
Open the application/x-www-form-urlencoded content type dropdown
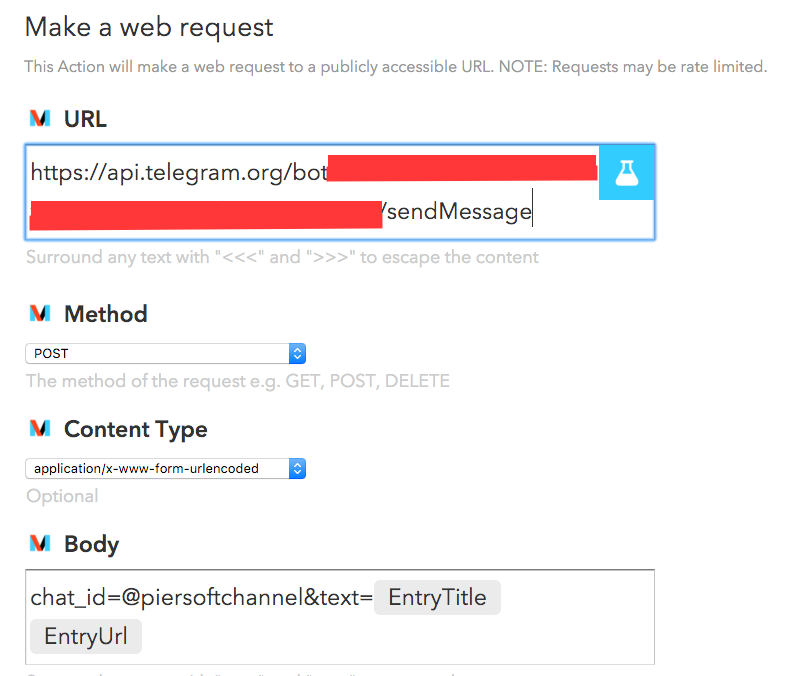165,469
